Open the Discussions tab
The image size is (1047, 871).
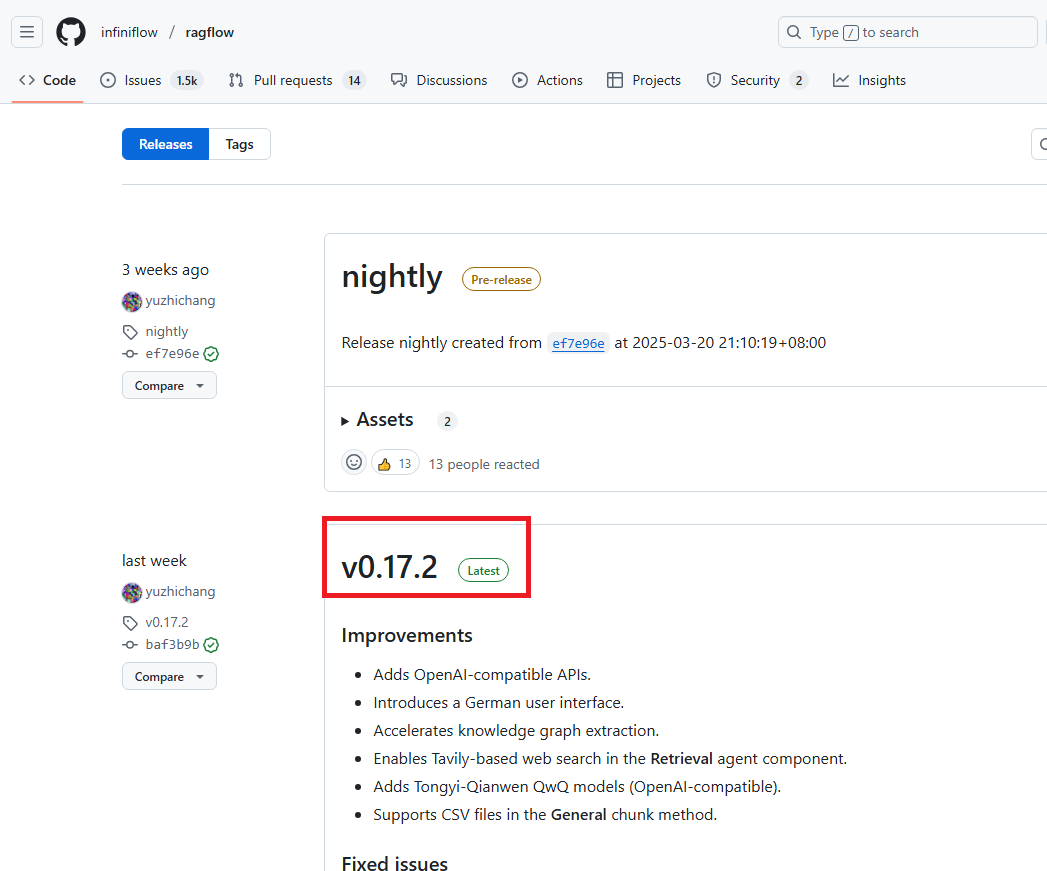pyautogui.click(x=439, y=80)
